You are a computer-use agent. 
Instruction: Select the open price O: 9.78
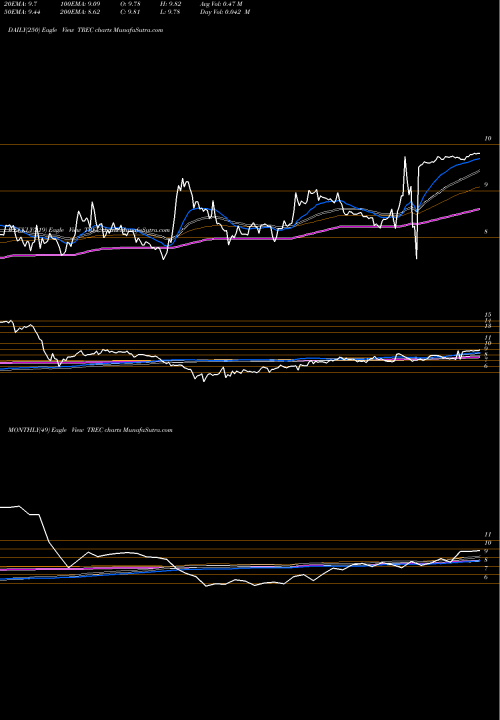130,4
